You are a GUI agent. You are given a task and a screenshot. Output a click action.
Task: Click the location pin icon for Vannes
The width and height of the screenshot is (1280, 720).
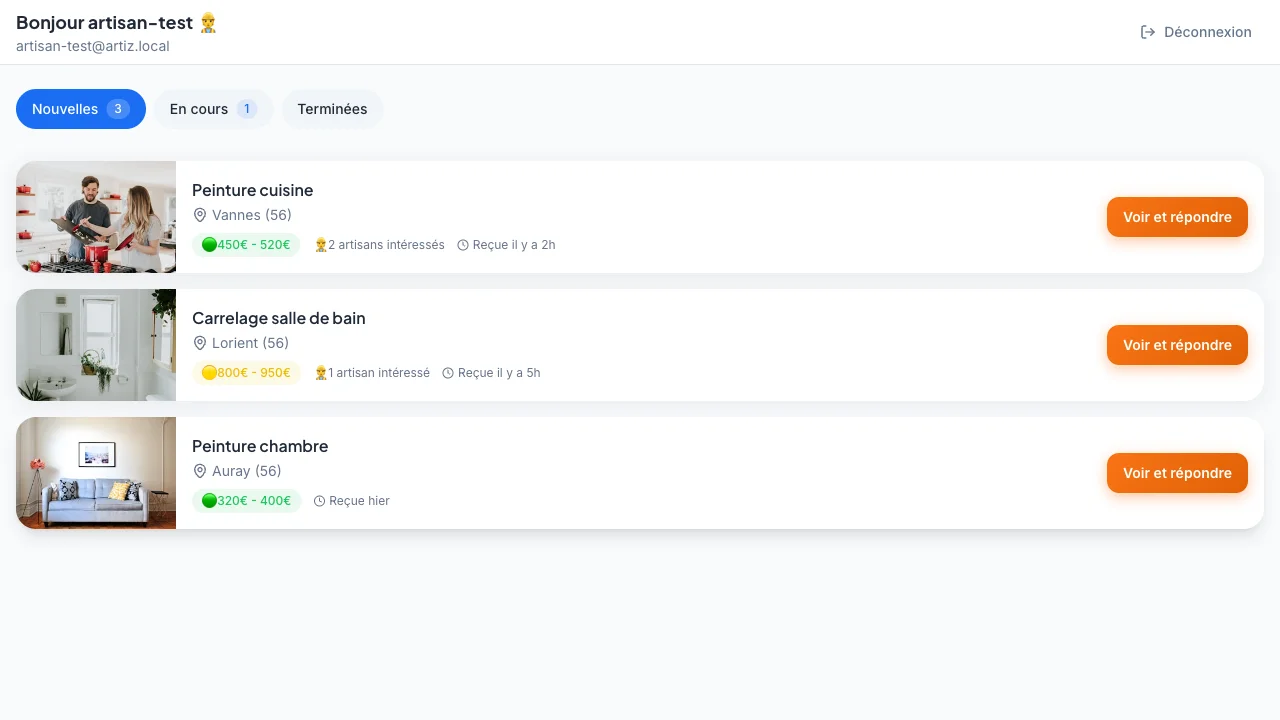[x=200, y=215]
